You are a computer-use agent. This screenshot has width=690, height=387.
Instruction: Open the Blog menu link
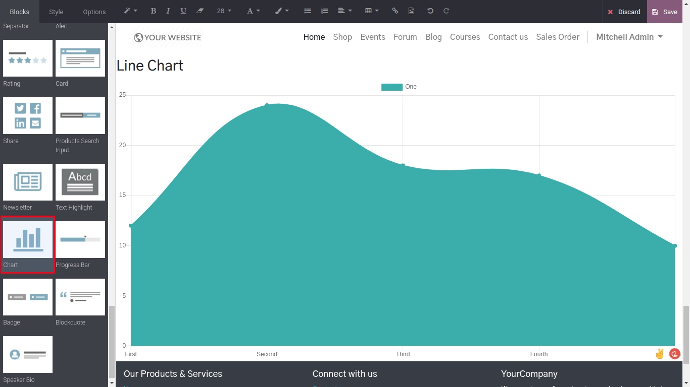click(x=433, y=37)
